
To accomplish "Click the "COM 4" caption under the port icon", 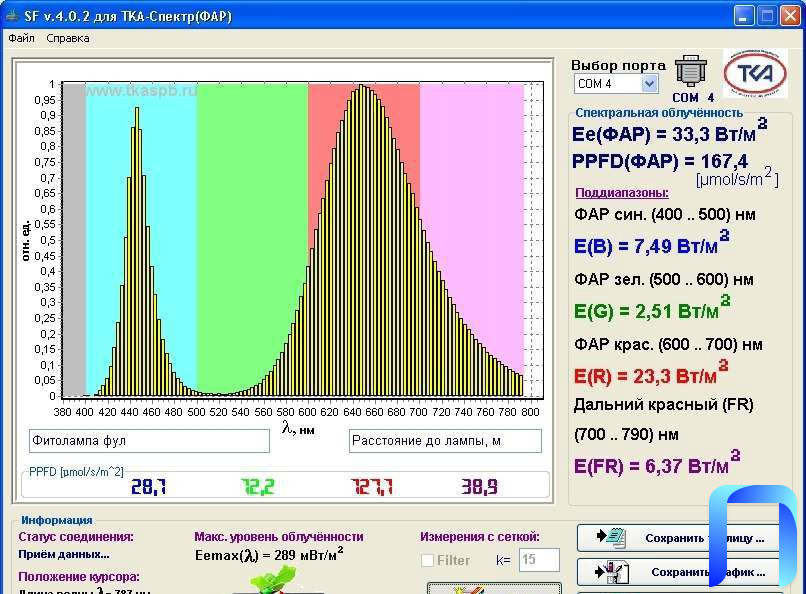I will (693, 98).
